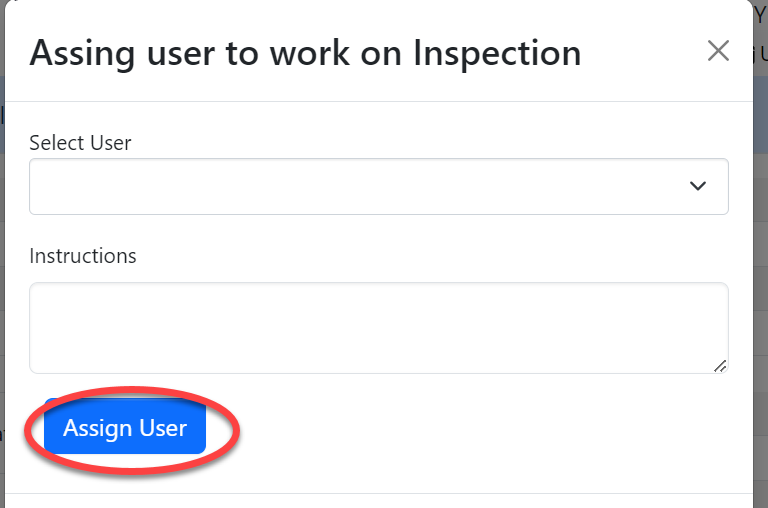Expand the Select User dropdown arrow
Viewport: 768px width, 508px height.
point(698,186)
